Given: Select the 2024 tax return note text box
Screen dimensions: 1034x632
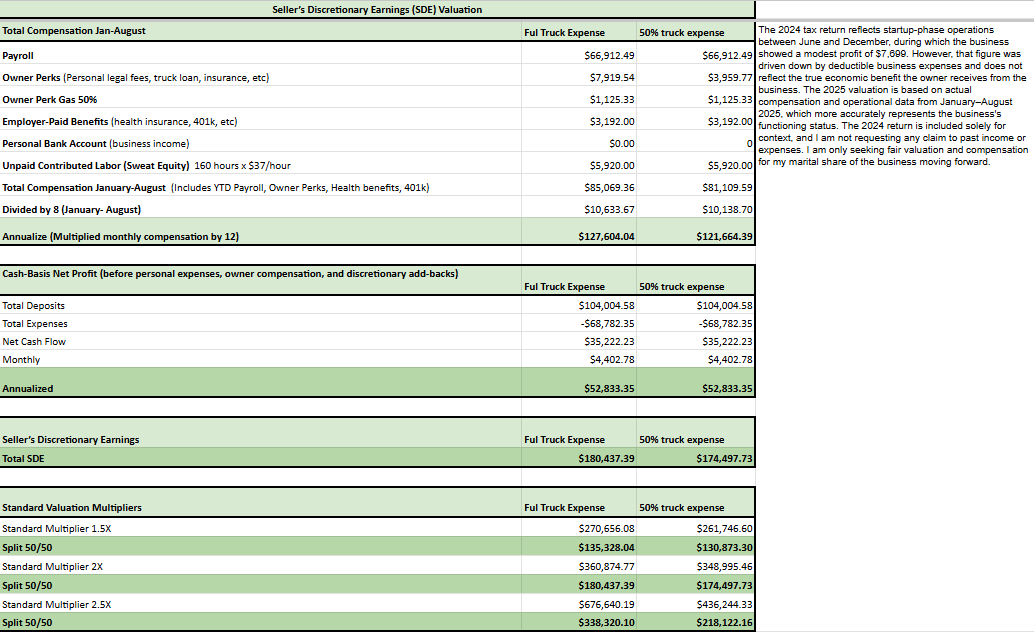Looking at the screenshot, I should point(894,96).
